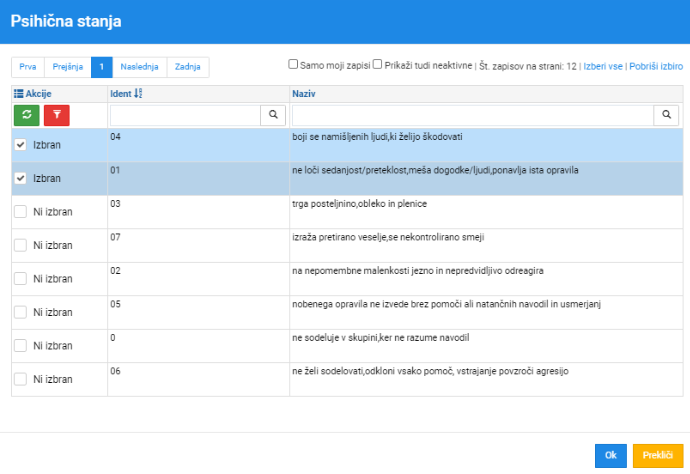
Task: Click the green refresh icon button
Action: pos(26,115)
